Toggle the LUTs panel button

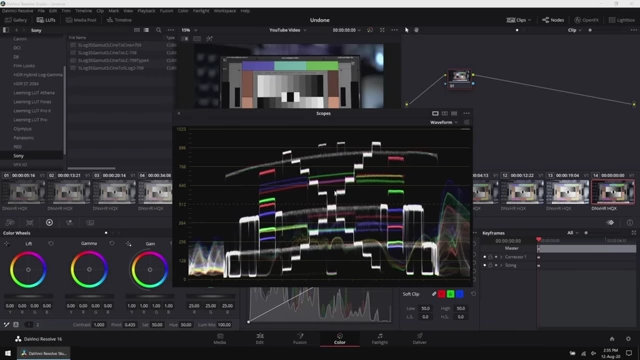46,20
